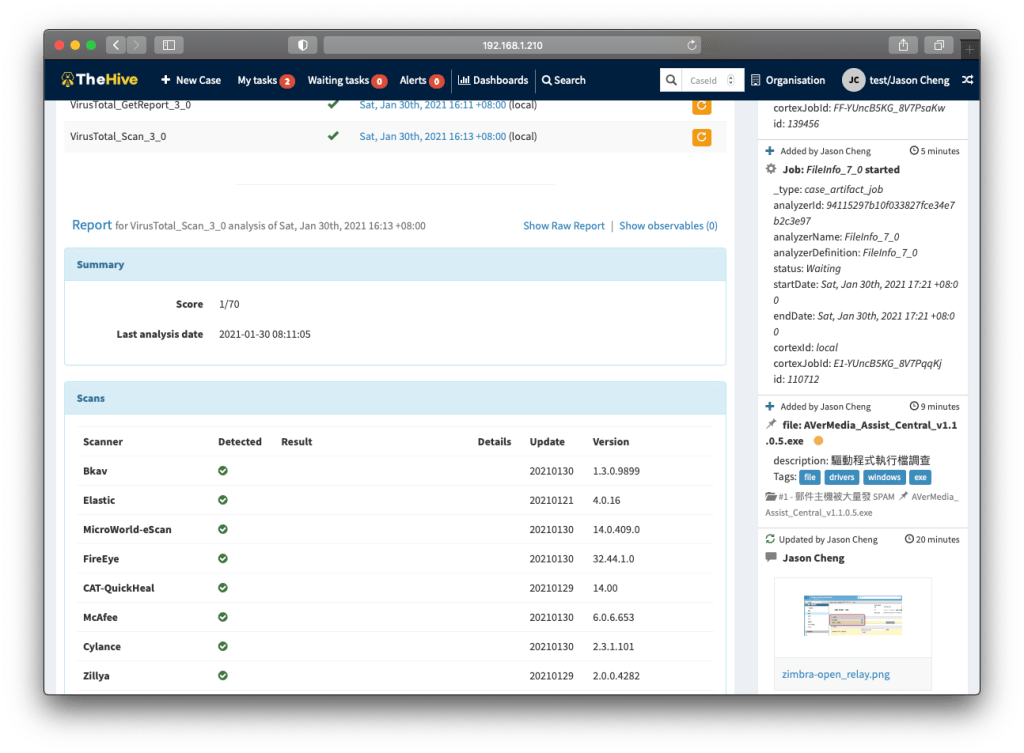Click the Safari share icon
This screenshot has width=1024, height=753.
tap(903, 45)
